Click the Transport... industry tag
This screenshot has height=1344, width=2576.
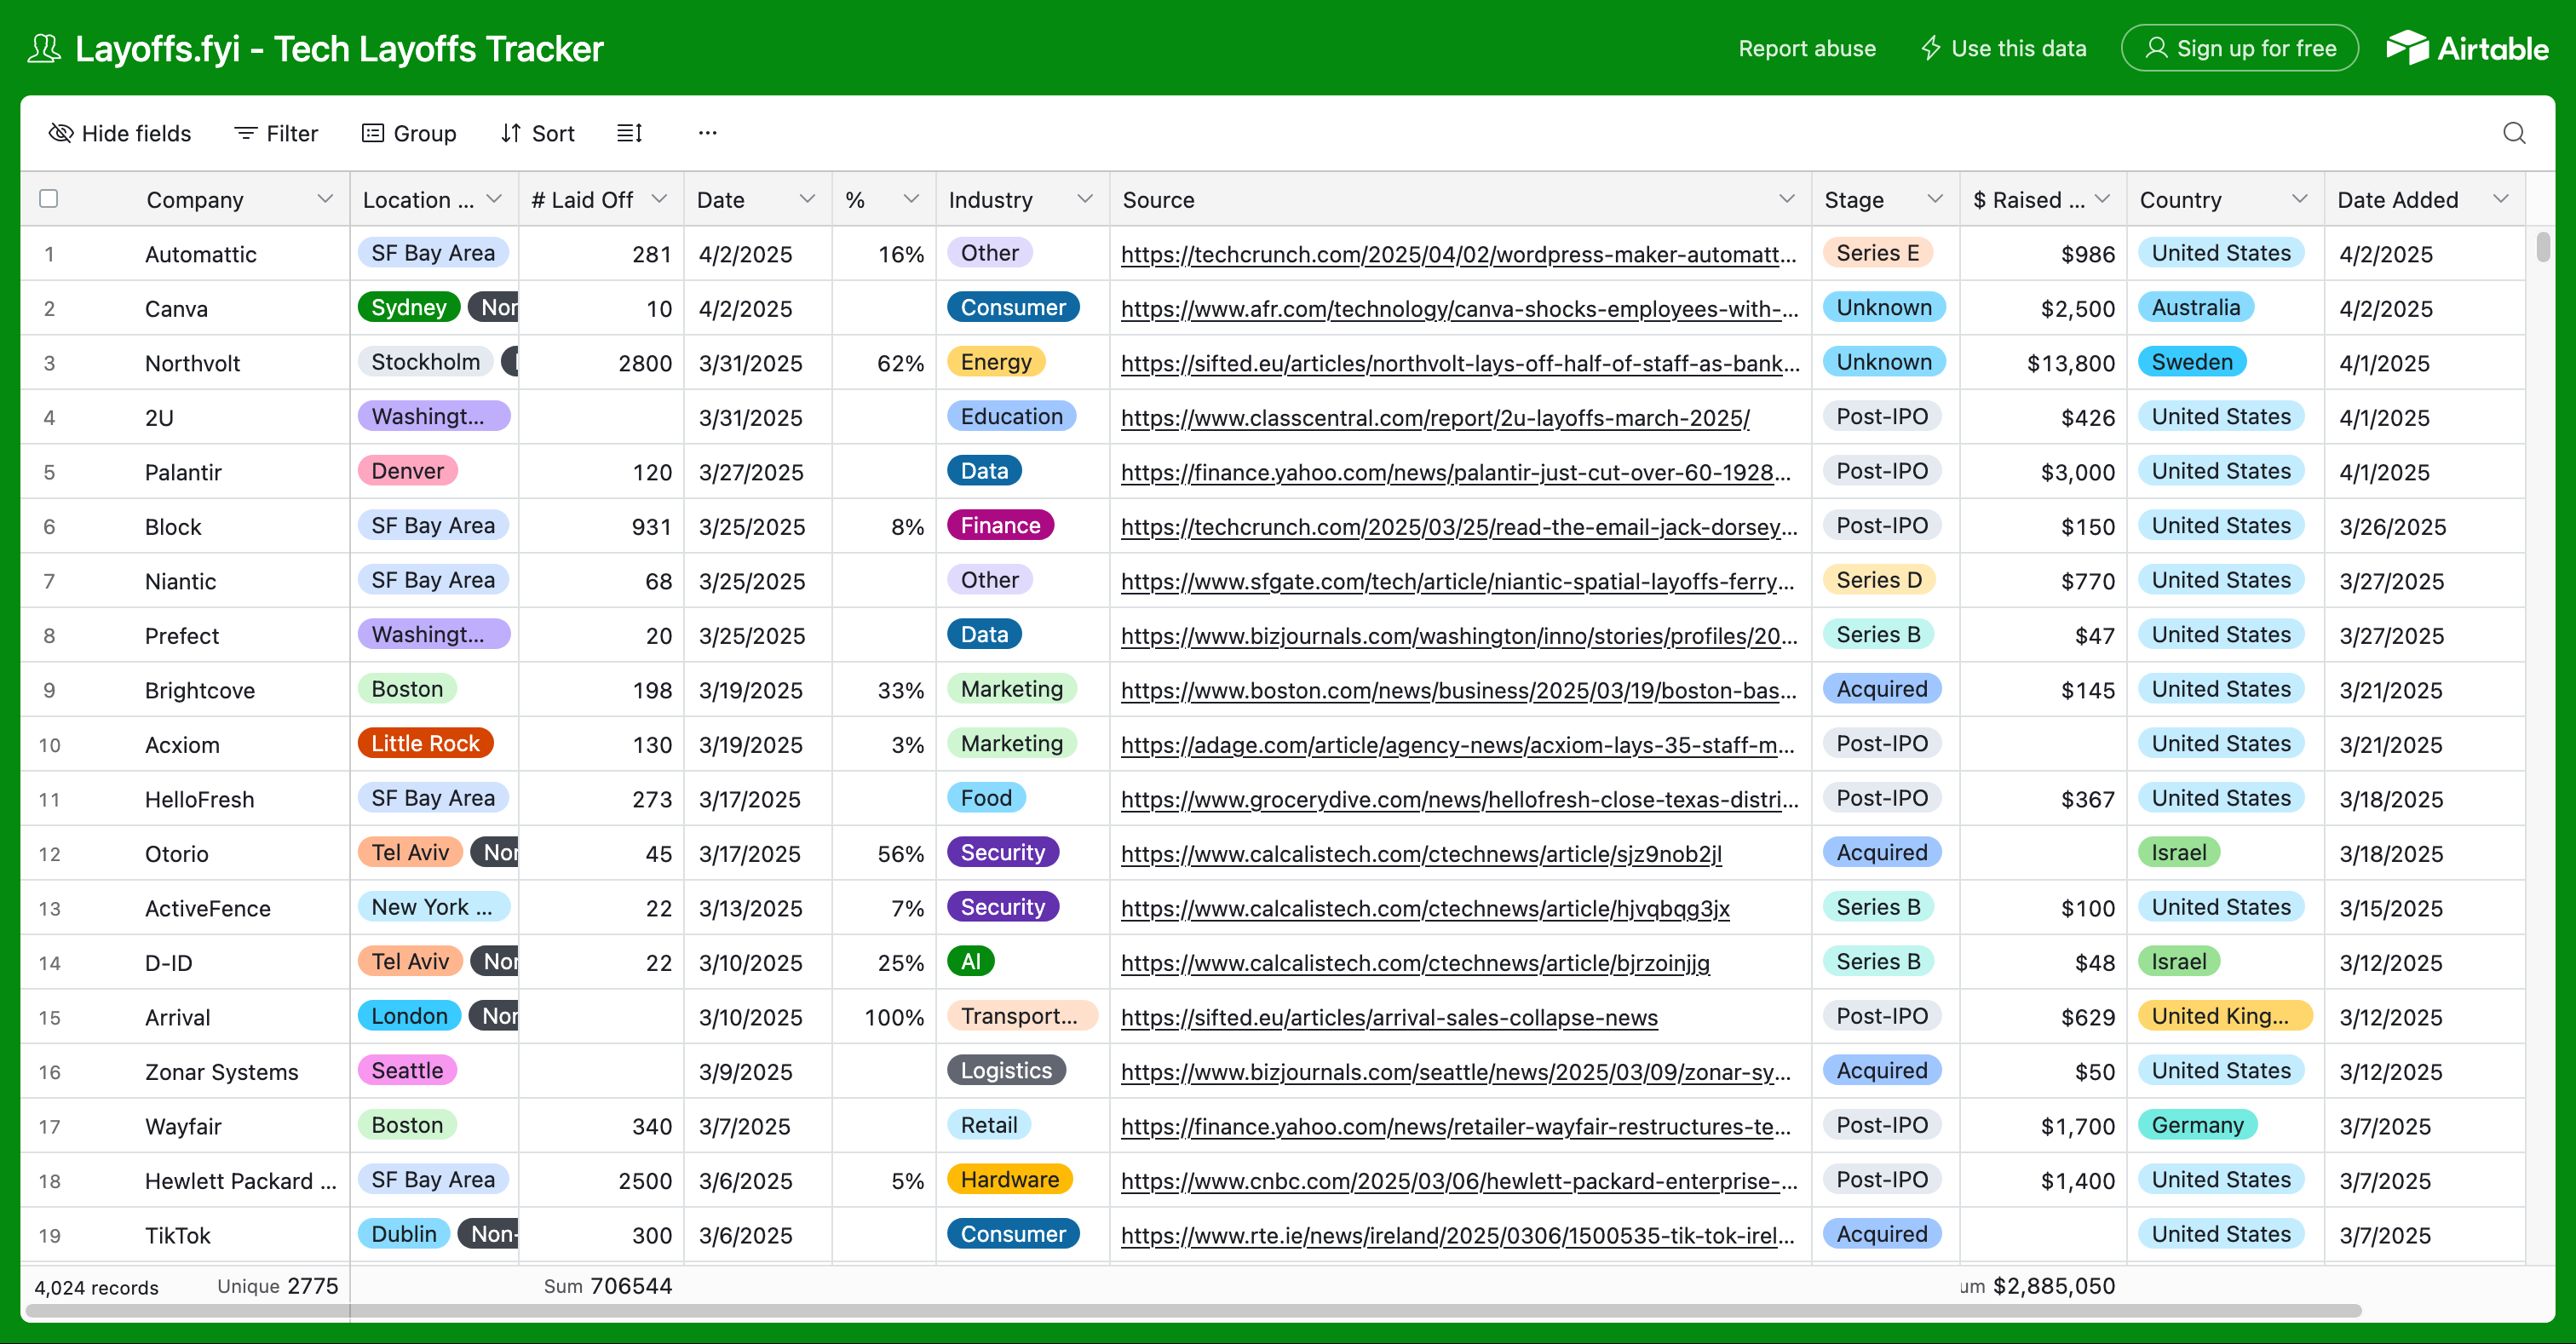[1021, 1016]
